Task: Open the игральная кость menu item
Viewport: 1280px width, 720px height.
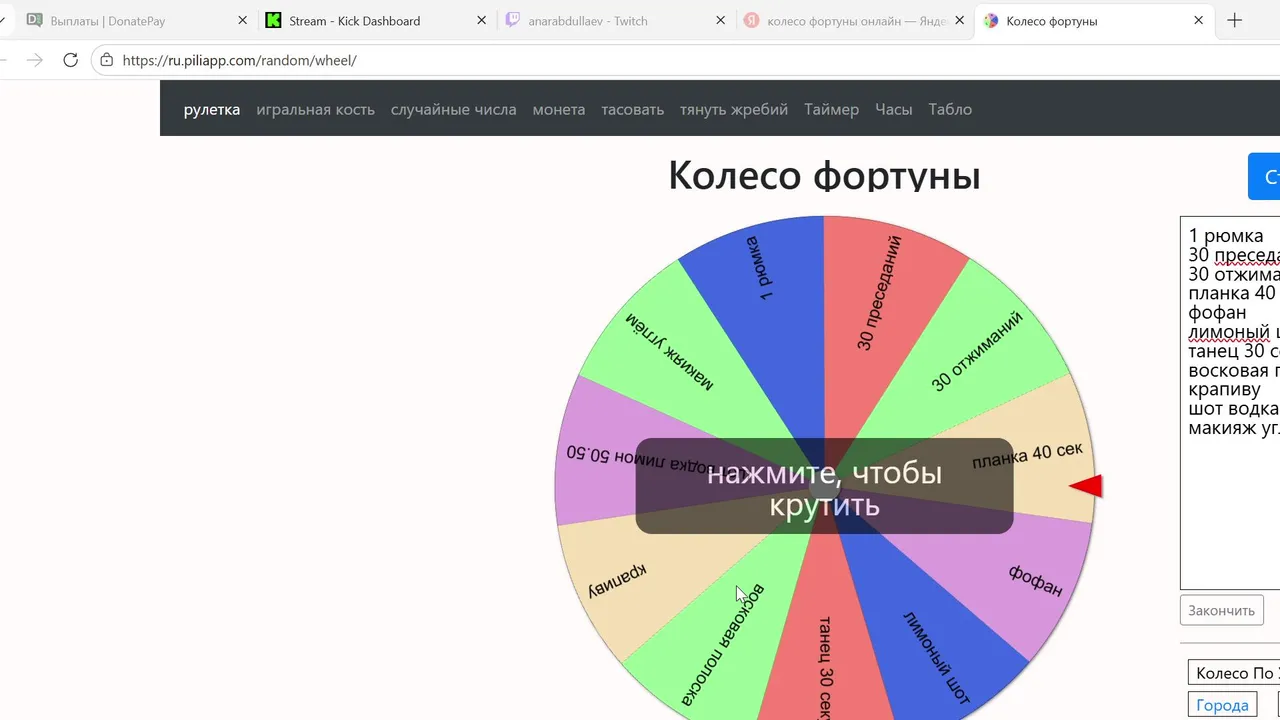Action: pyautogui.click(x=315, y=109)
